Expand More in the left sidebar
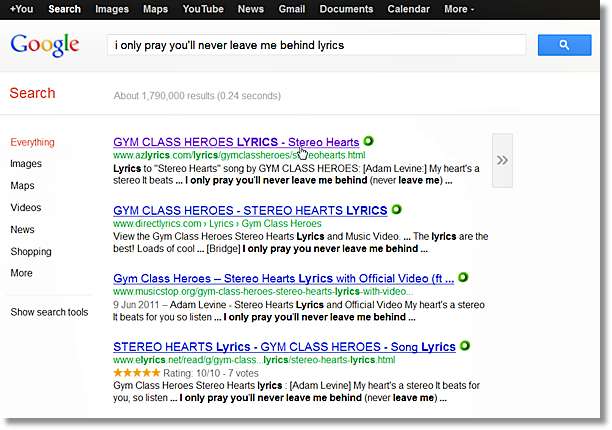 pyautogui.click(x=21, y=273)
